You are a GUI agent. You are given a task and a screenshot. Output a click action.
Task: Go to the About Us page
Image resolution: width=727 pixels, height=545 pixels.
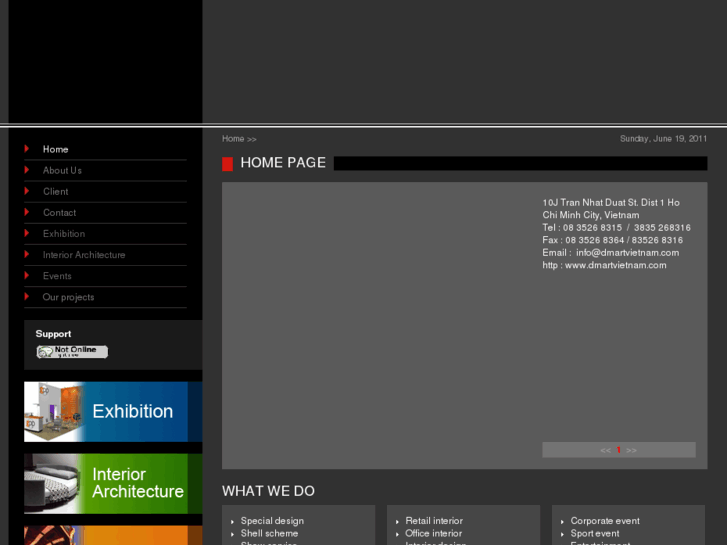point(62,170)
